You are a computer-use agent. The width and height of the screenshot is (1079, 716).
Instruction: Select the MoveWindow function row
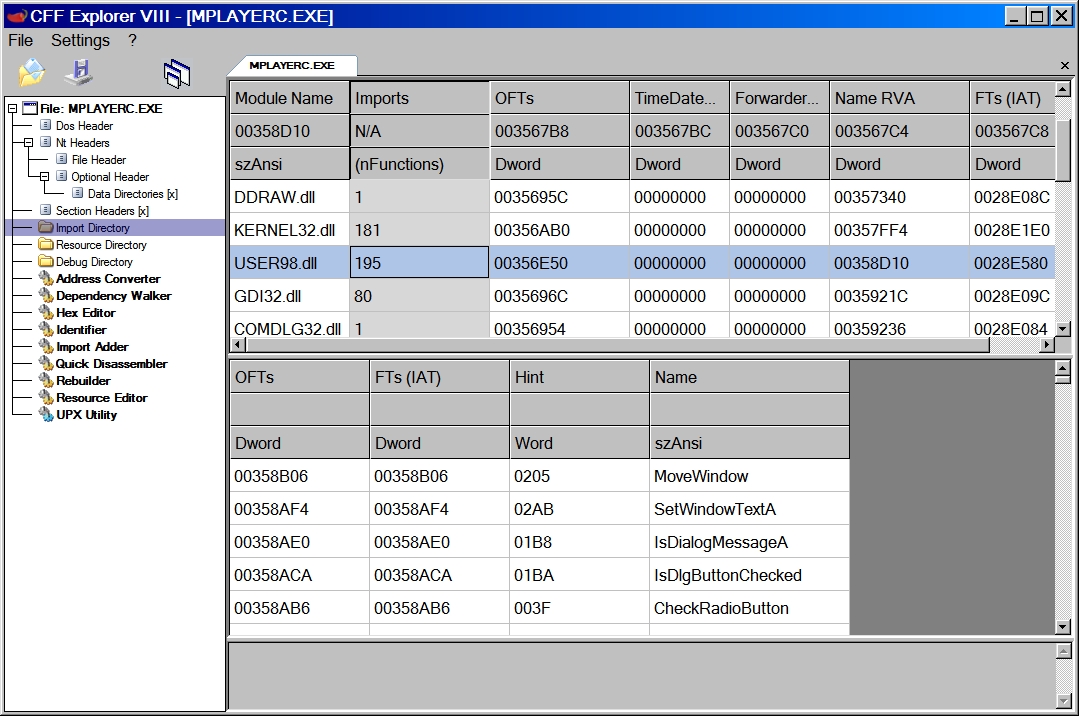tap(540, 476)
